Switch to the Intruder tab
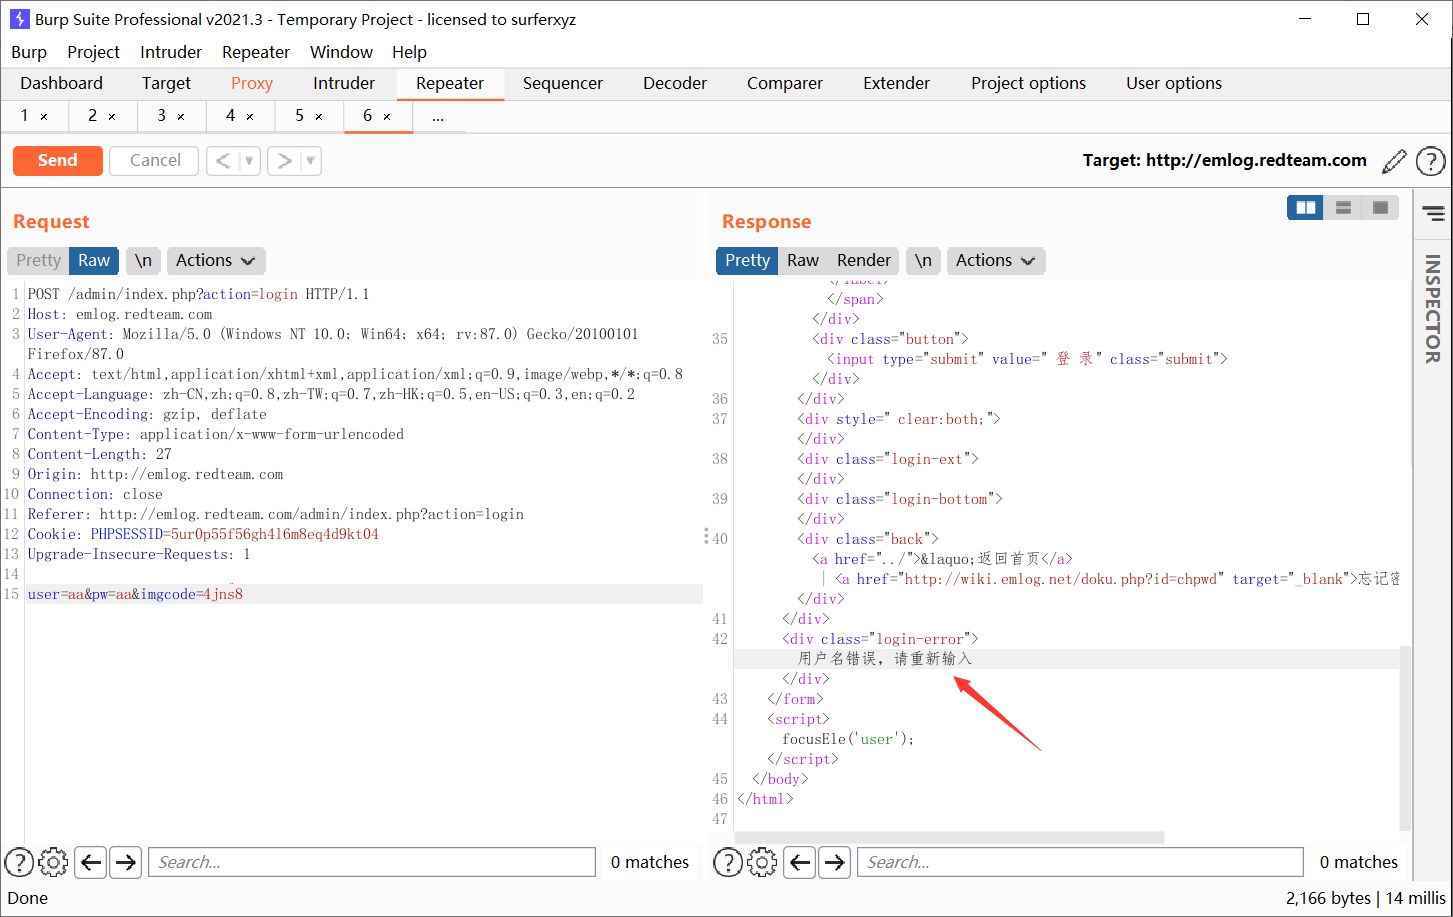Viewport: 1453px width, 917px height. pos(344,84)
